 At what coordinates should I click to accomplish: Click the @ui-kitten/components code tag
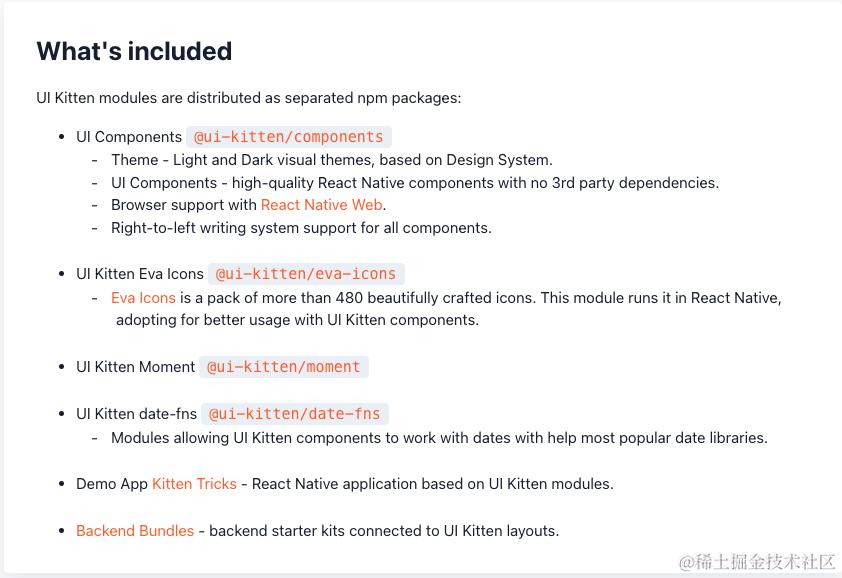288,137
